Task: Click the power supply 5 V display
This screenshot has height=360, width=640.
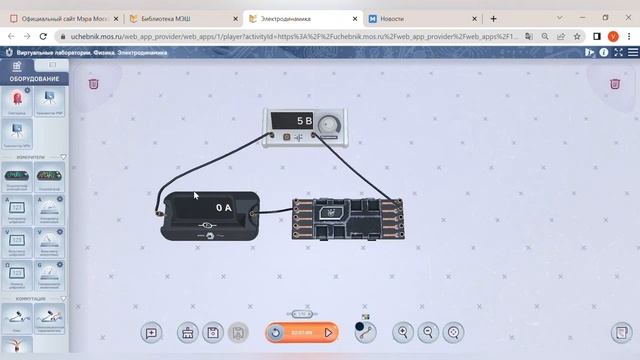Action: pos(292,121)
